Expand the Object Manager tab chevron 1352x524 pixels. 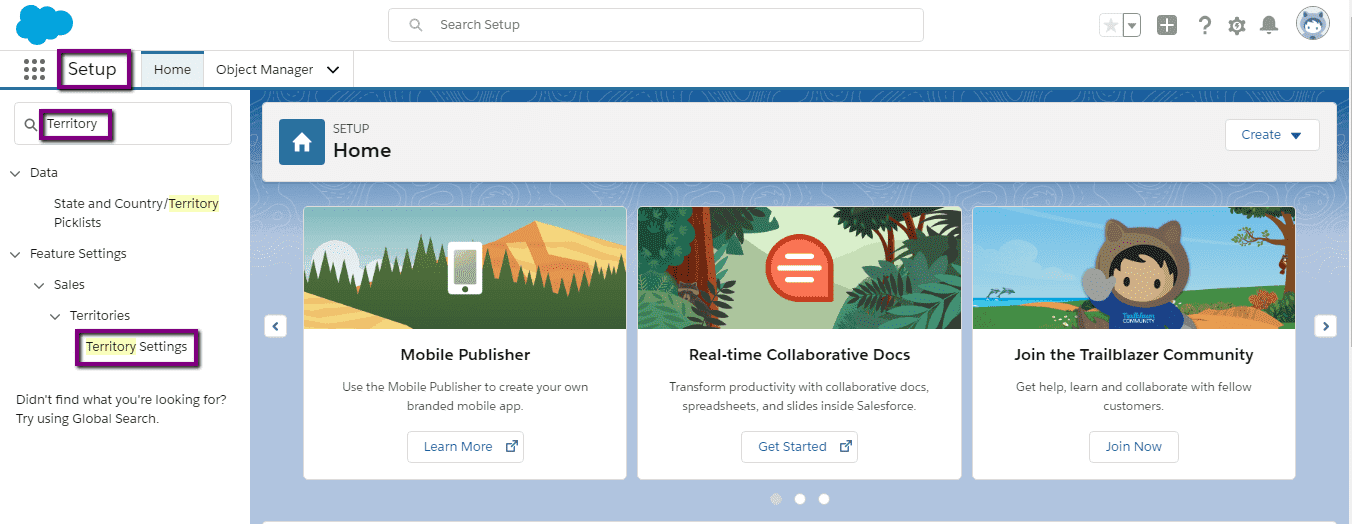(333, 70)
